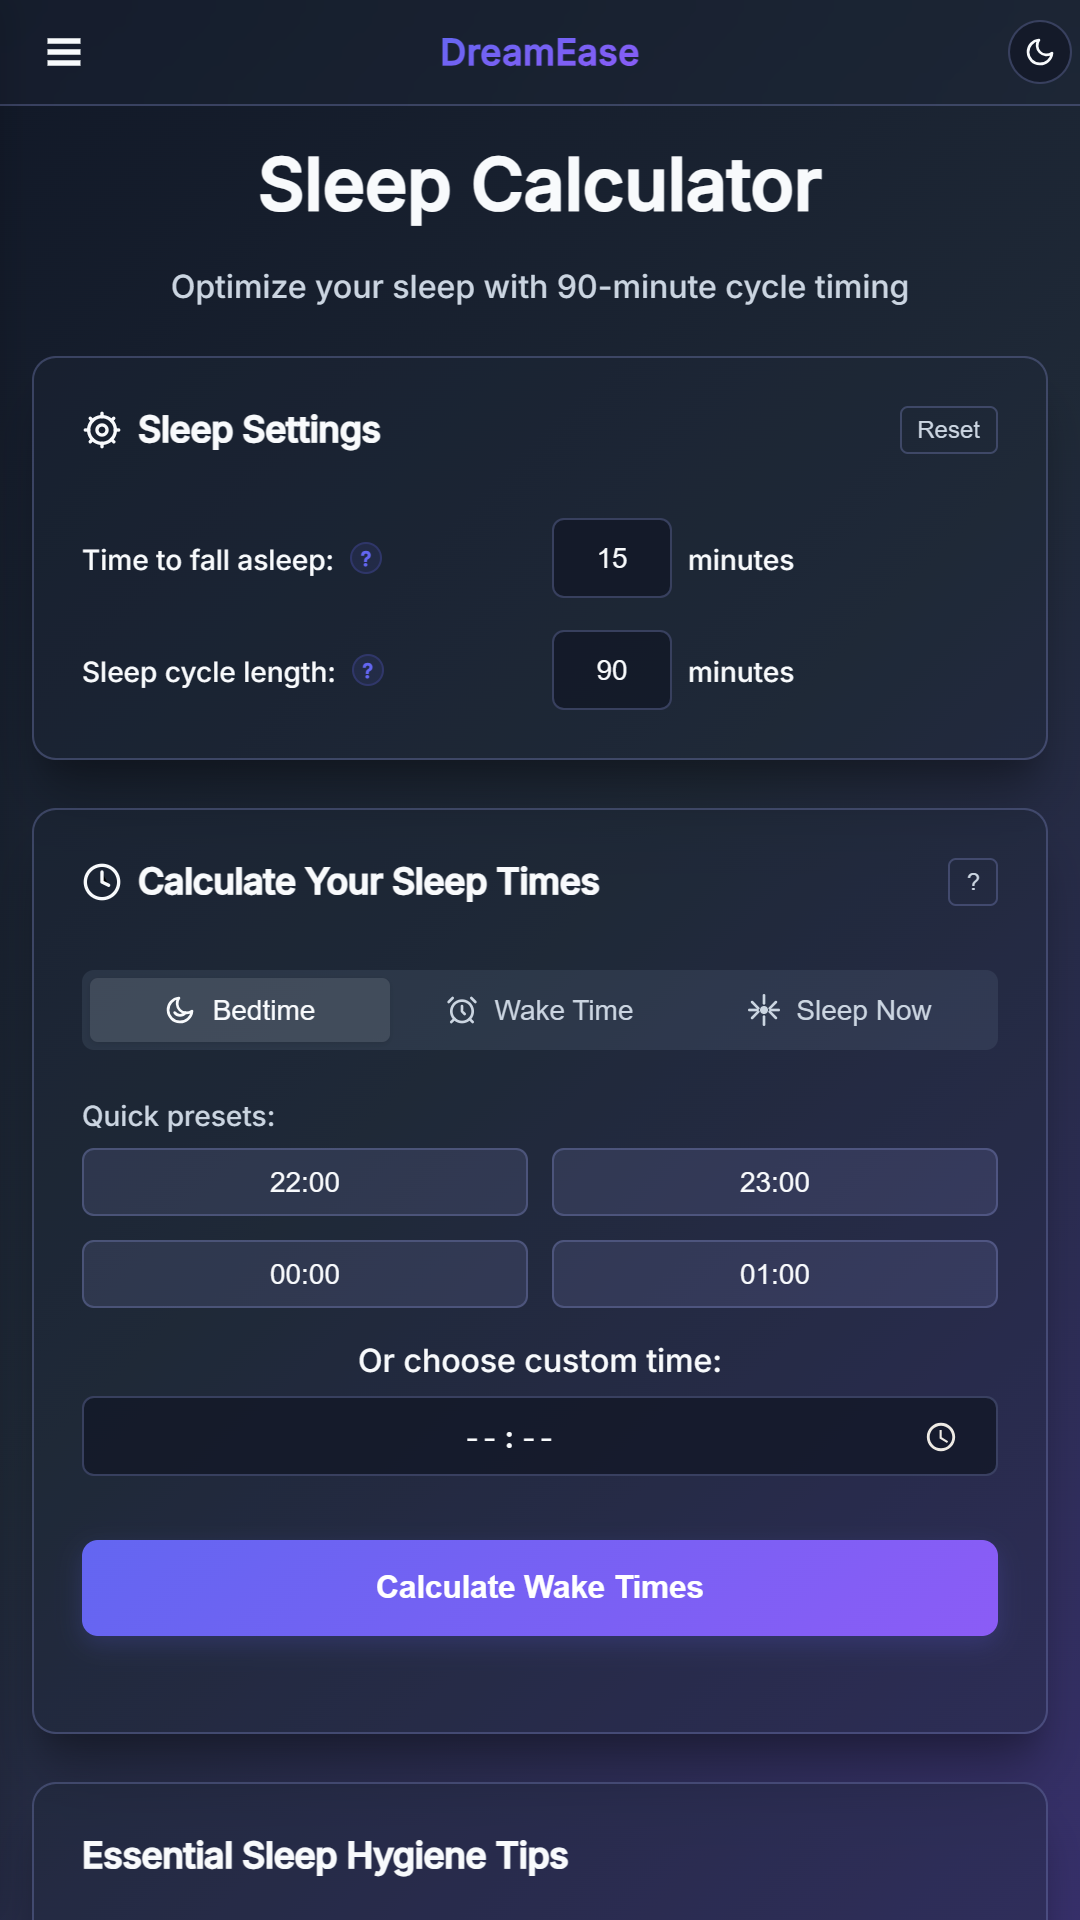Click the Sleep Settings gear icon

pyautogui.click(x=102, y=430)
